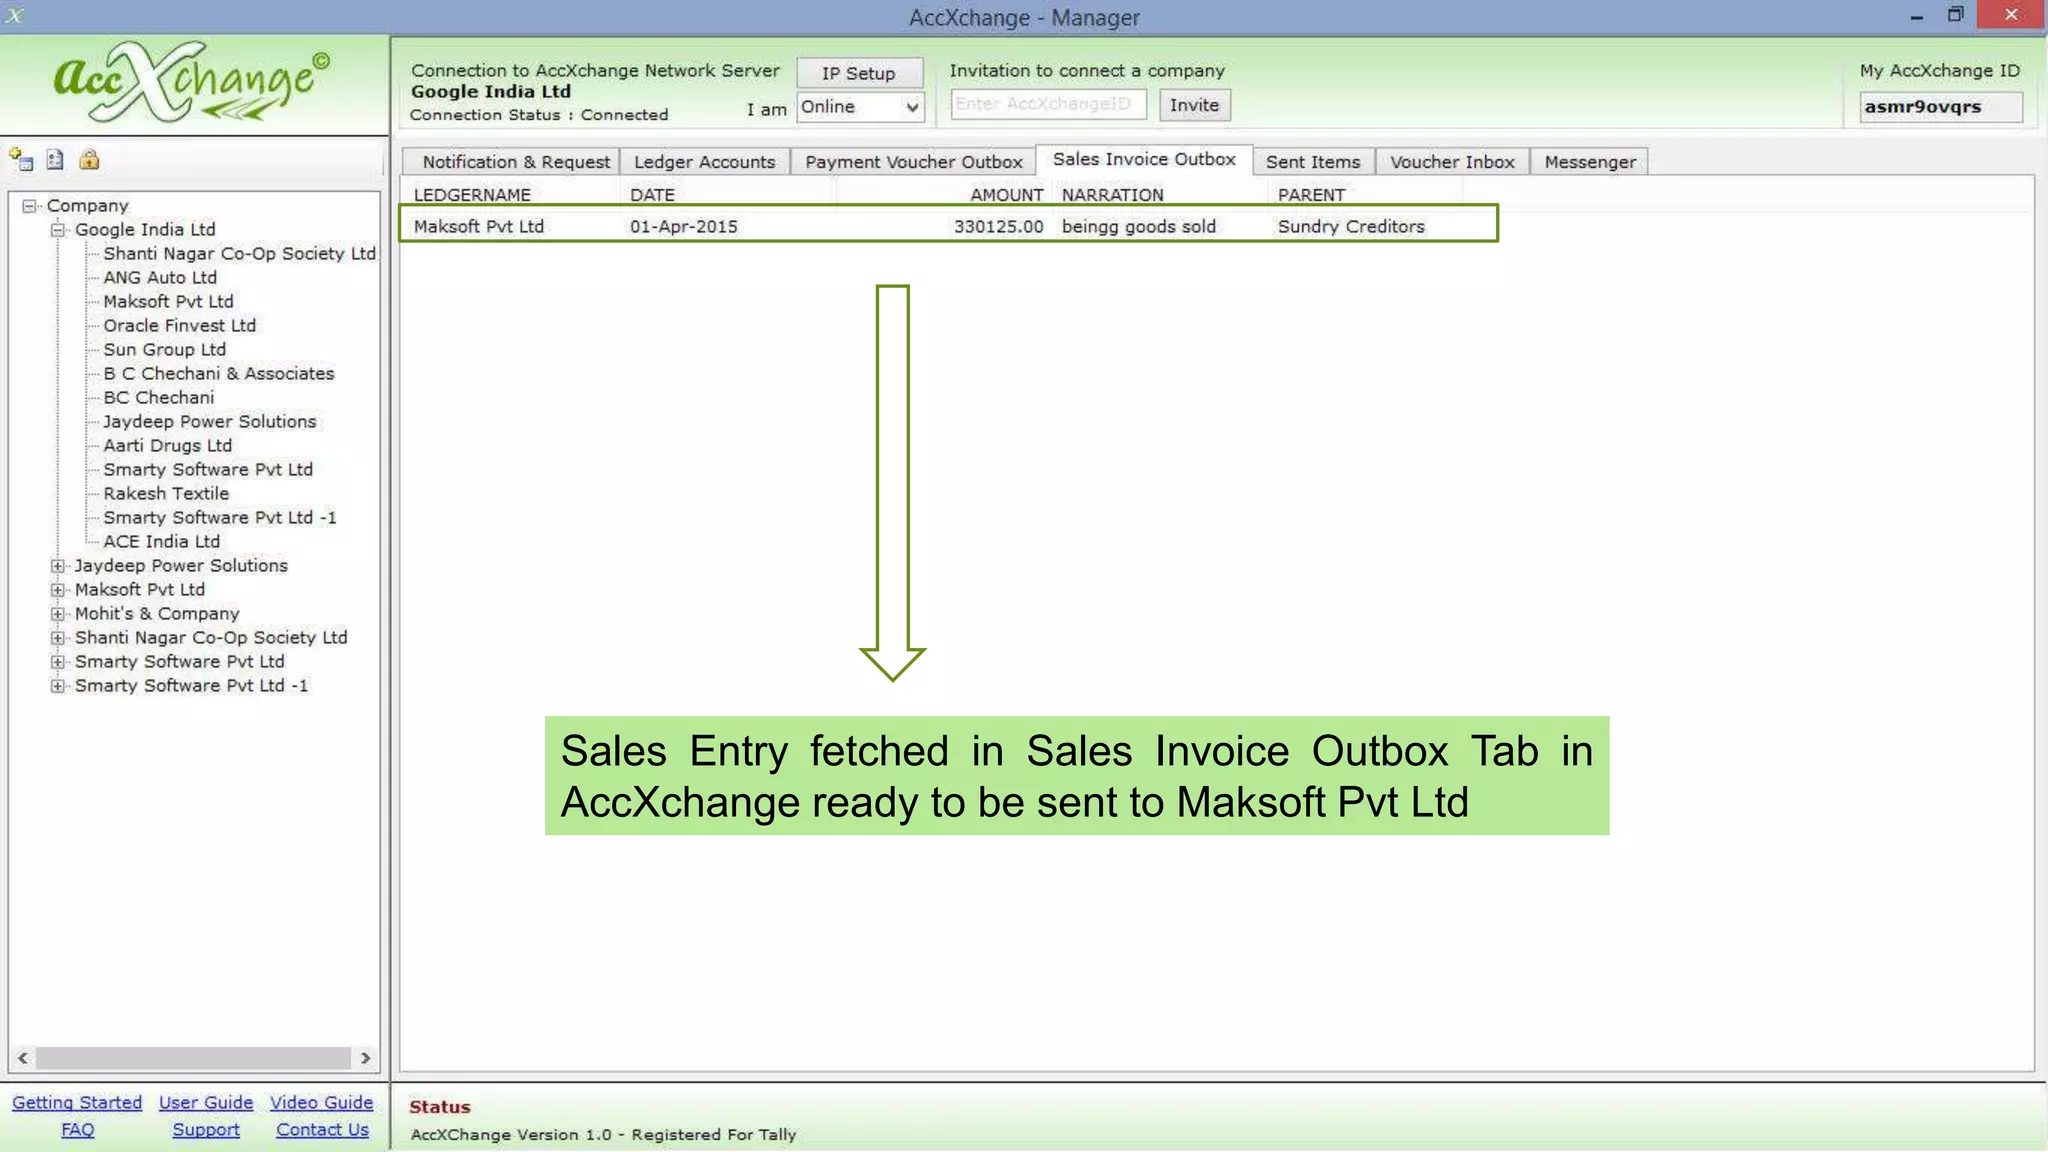Image resolution: width=2048 pixels, height=1152 pixels.
Task: Sort by the LEDGERNAME column header
Action: (x=472, y=195)
